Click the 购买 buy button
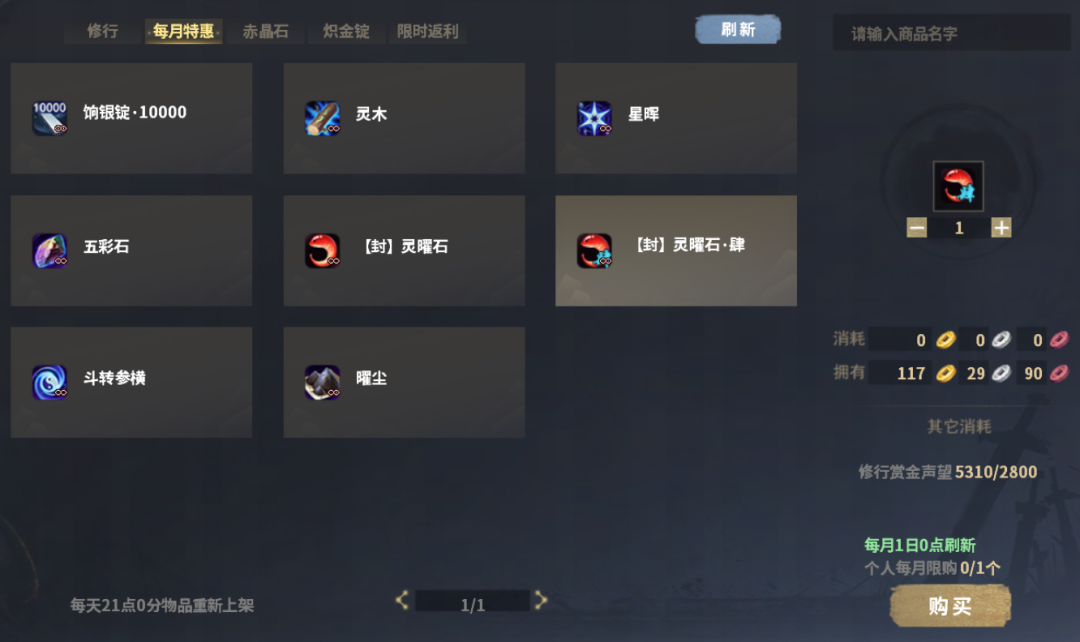Image resolution: width=1080 pixels, height=642 pixels. pyautogui.click(x=950, y=605)
